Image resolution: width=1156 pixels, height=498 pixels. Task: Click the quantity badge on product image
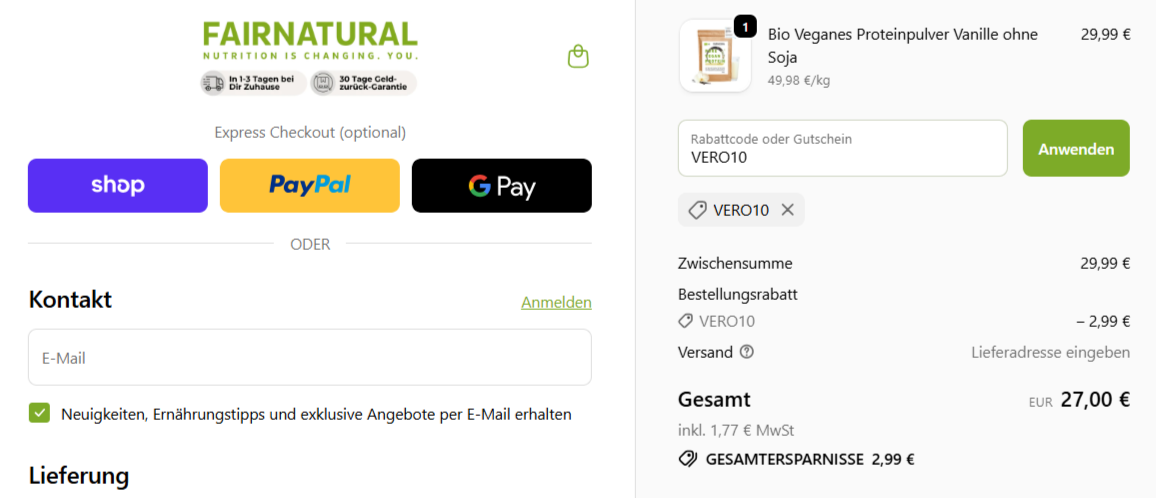tap(745, 28)
